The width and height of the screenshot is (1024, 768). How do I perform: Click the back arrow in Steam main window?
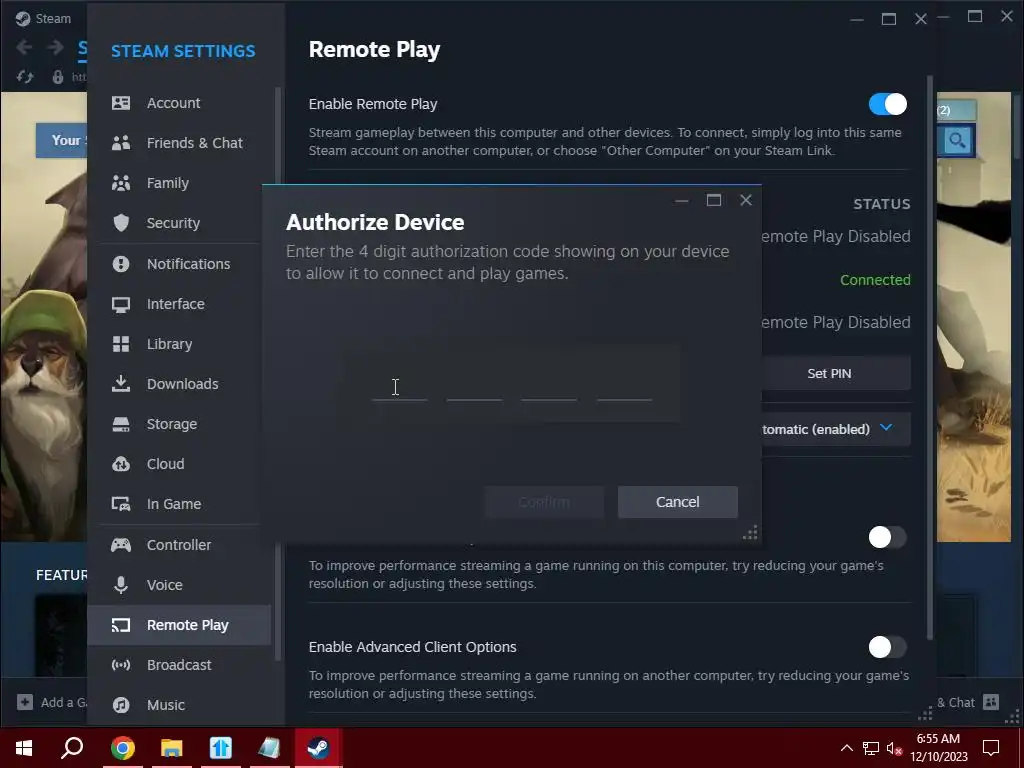pyautogui.click(x=24, y=47)
